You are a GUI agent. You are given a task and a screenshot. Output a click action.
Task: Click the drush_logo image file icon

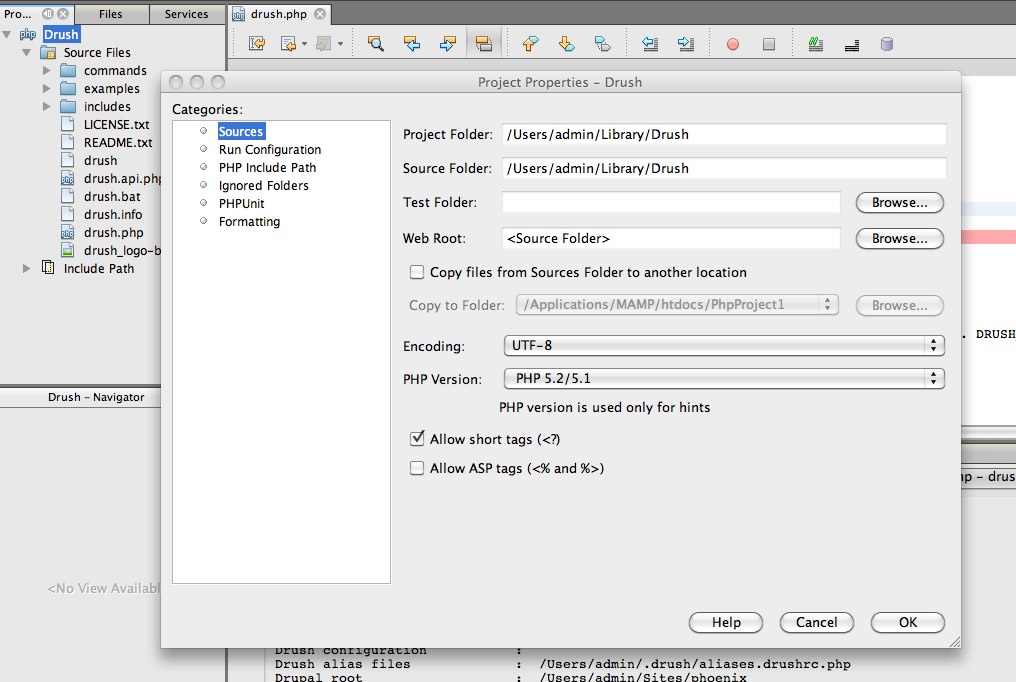[67, 250]
